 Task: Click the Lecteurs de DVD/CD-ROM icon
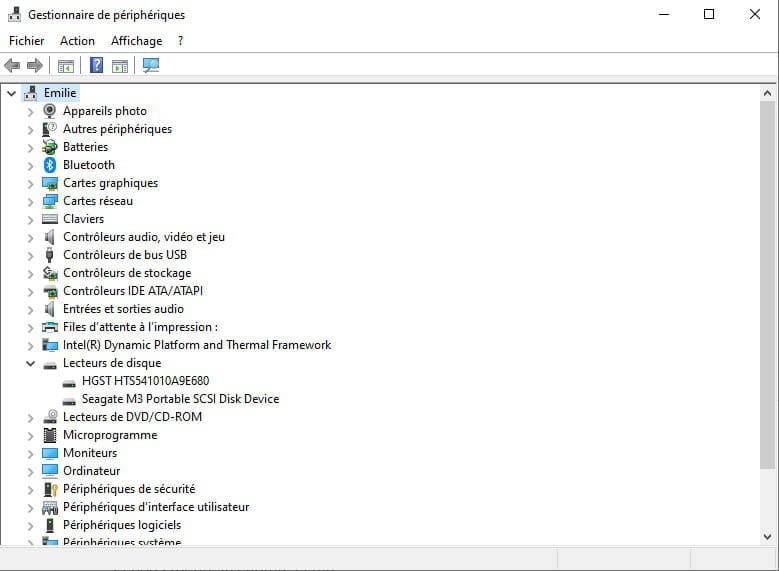coord(50,417)
